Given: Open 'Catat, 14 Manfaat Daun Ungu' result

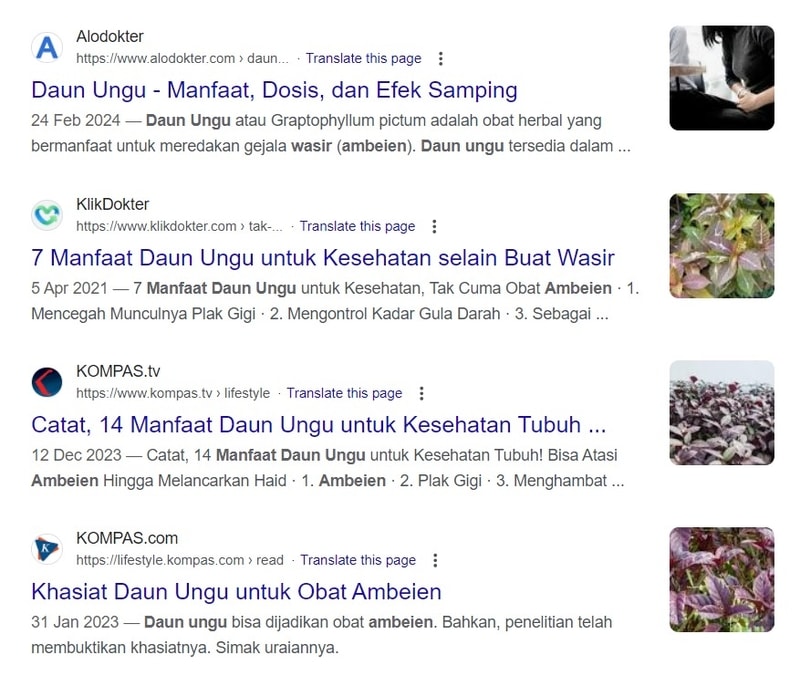Looking at the screenshot, I should pyautogui.click(x=319, y=425).
